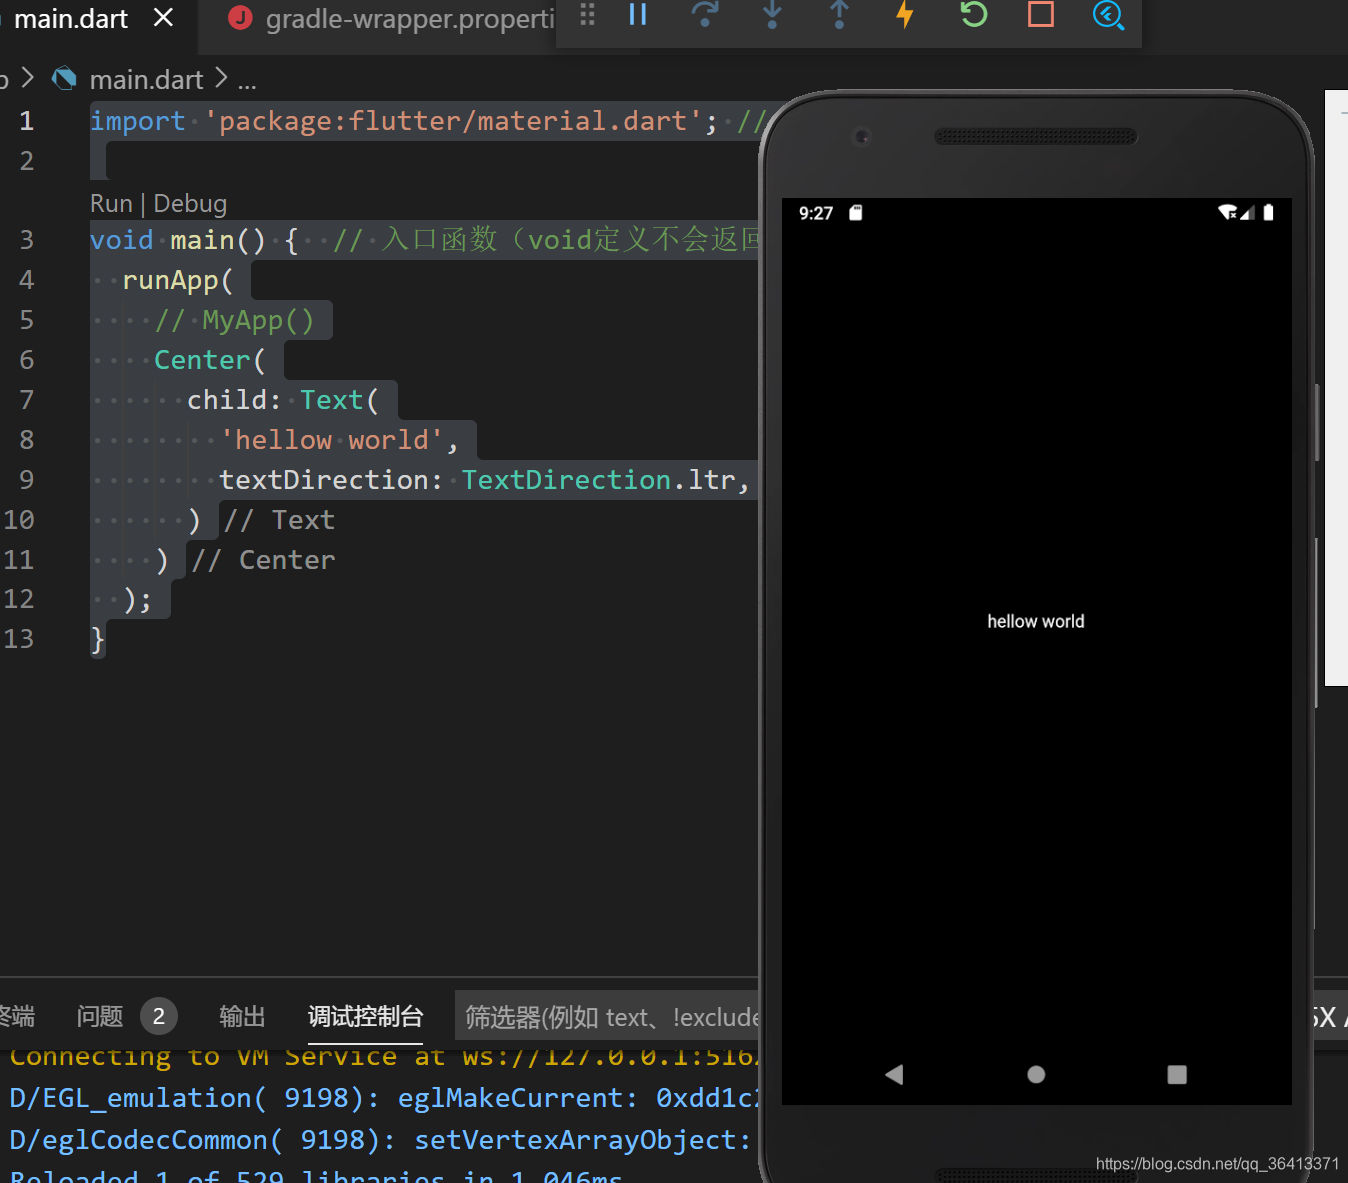The image size is (1348, 1183).
Task: Click line number 13 in the gutter
Action: [x=19, y=639]
